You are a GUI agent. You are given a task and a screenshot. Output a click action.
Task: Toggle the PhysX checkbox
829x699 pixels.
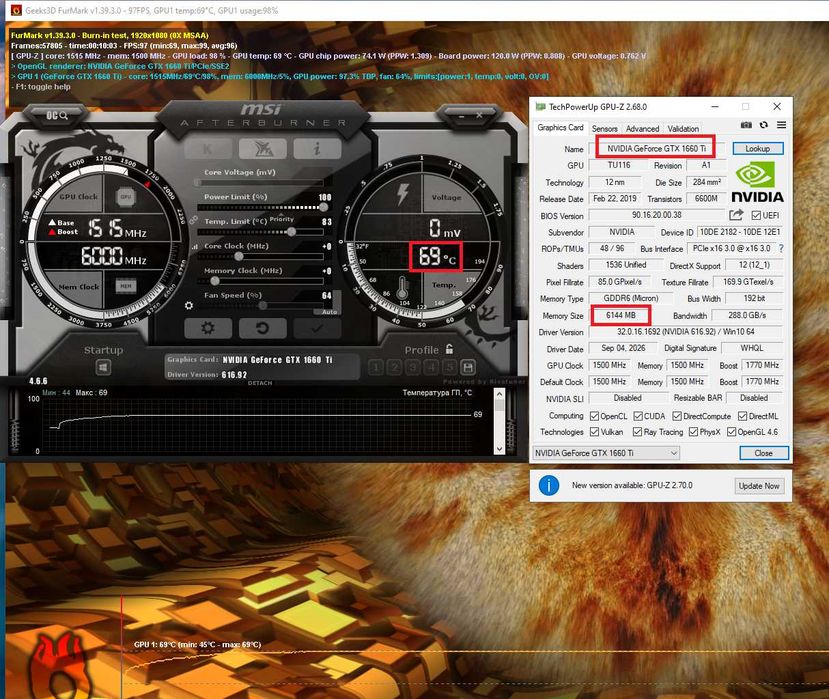(694, 432)
